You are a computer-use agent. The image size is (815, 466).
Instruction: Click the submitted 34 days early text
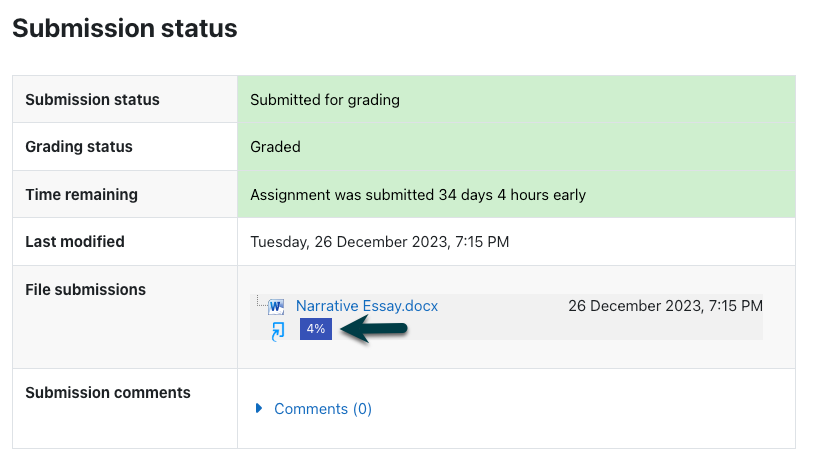pos(418,195)
